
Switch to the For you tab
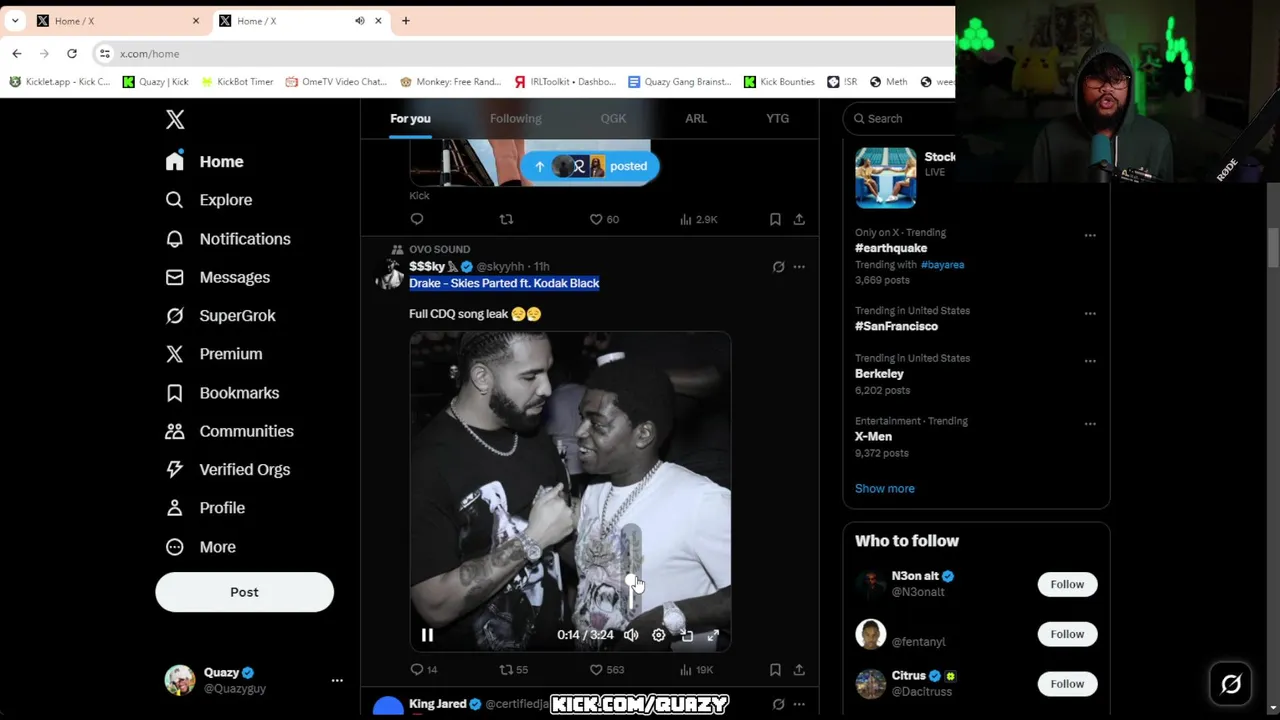[x=410, y=118]
